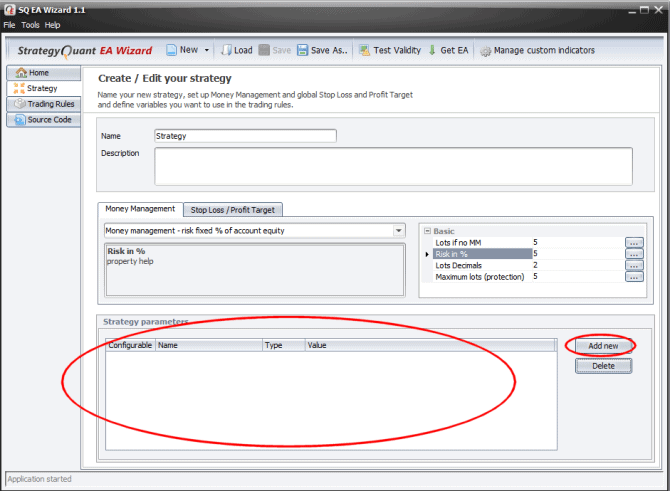Screen dimensions: 670x491
Task: Click ellipsis button for Maximum lots (protection)
Action: tap(634, 277)
